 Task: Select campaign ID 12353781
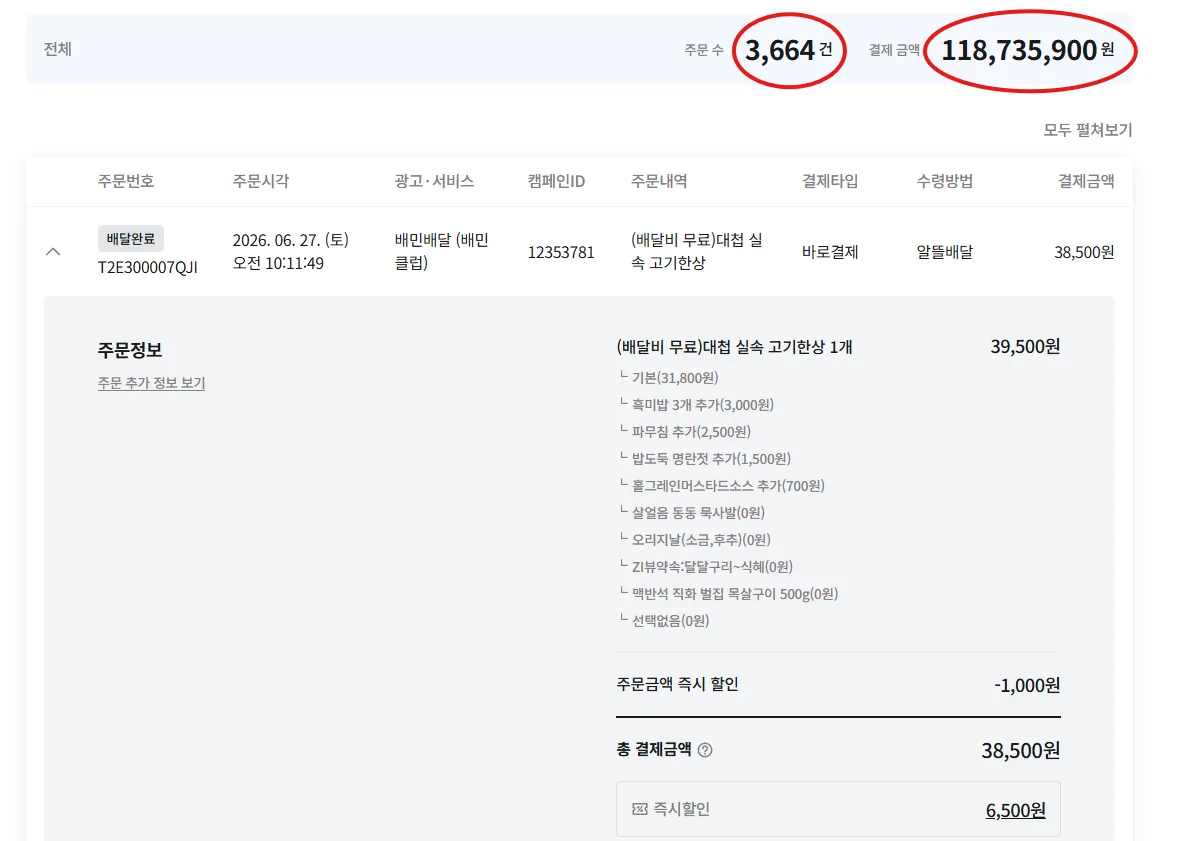pyautogui.click(x=560, y=252)
